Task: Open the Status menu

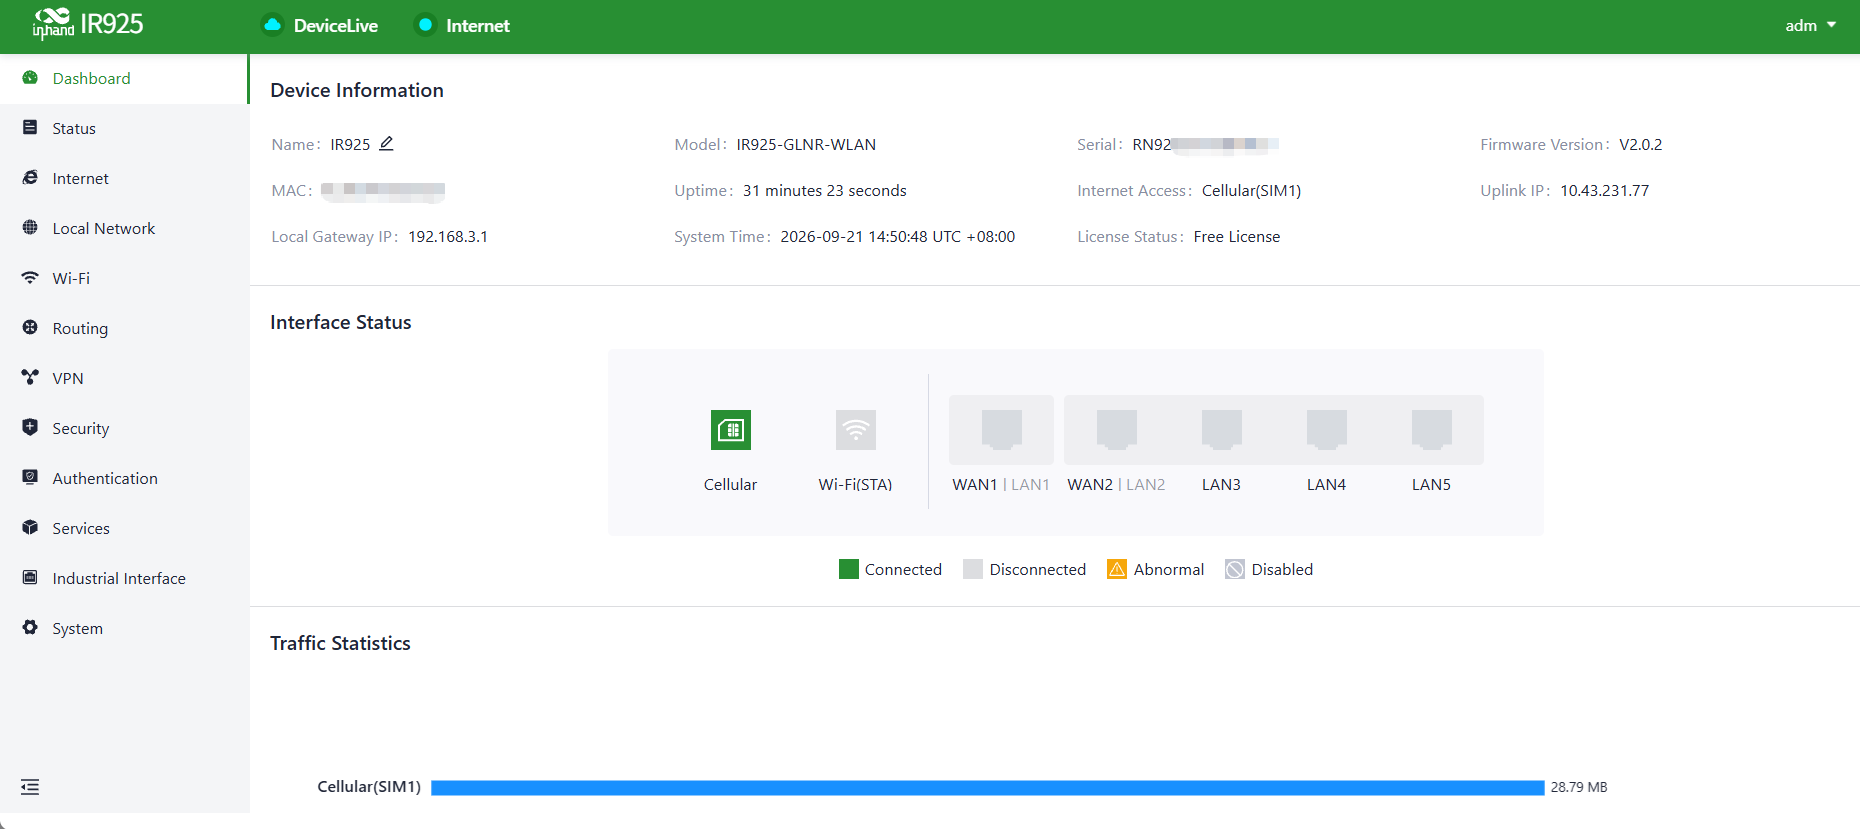Action: pyautogui.click(x=124, y=128)
